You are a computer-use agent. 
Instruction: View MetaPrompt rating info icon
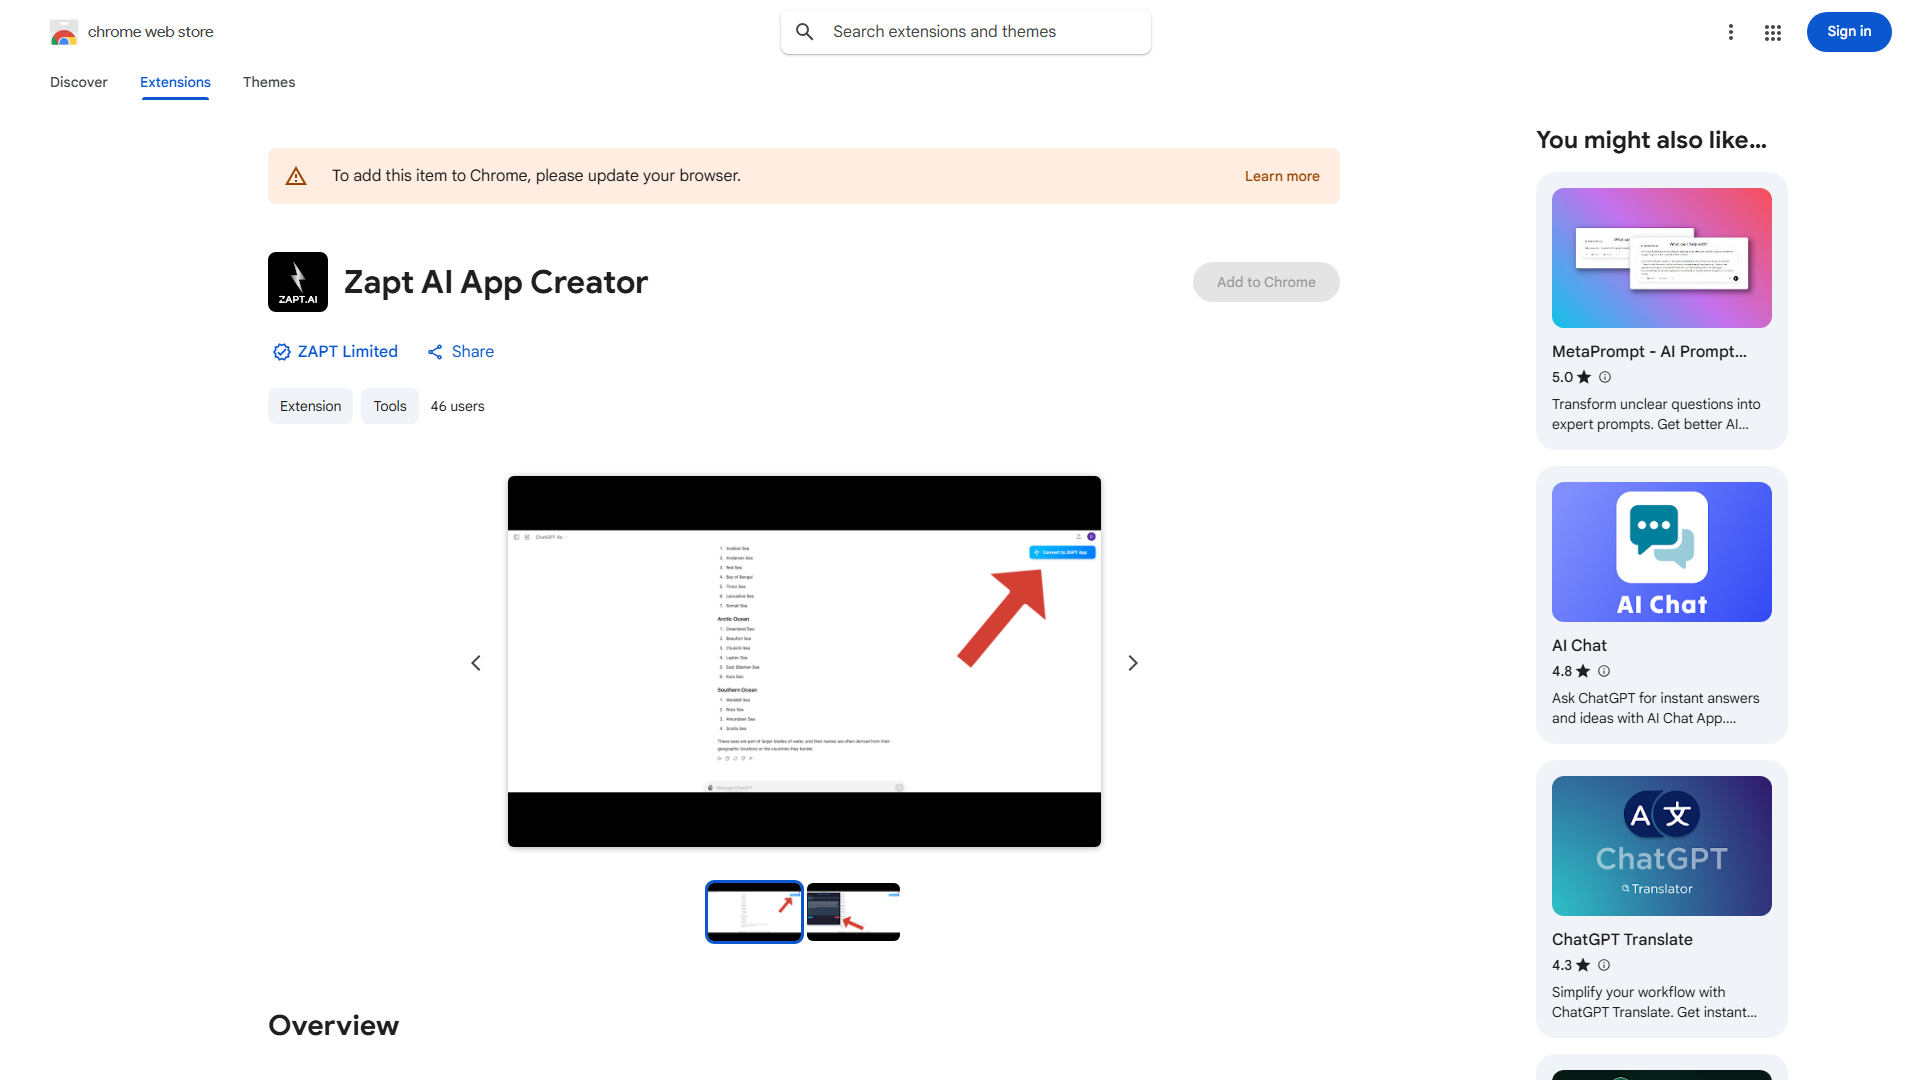[x=1604, y=377]
